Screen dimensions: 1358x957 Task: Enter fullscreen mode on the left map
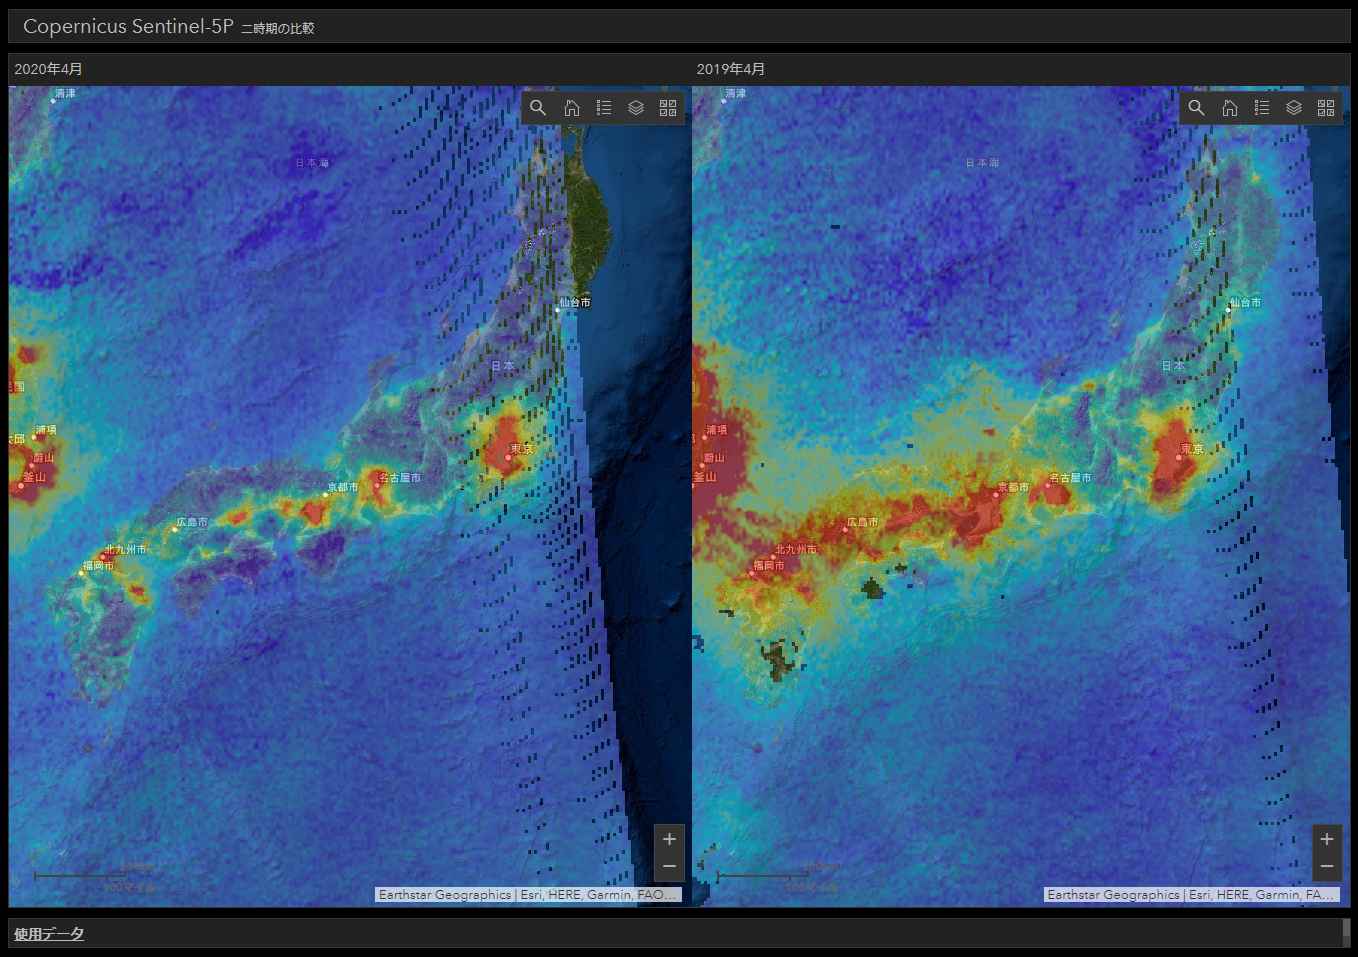click(x=668, y=107)
